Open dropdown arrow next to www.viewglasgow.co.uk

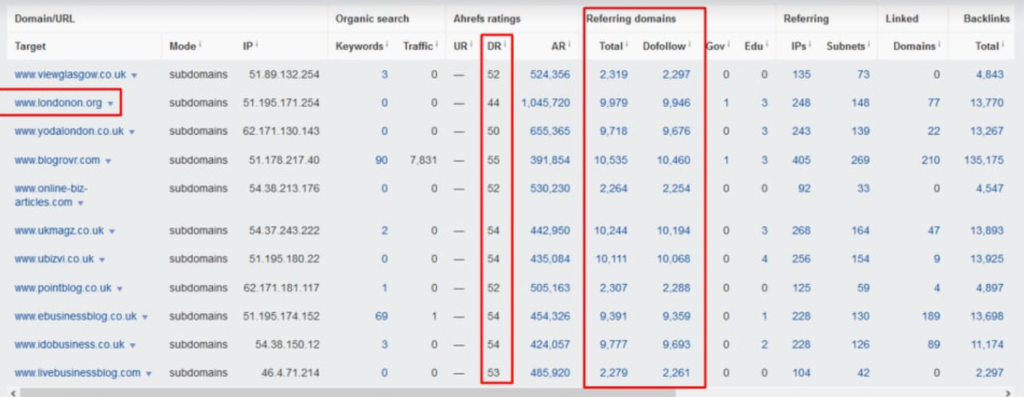(134, 76)
